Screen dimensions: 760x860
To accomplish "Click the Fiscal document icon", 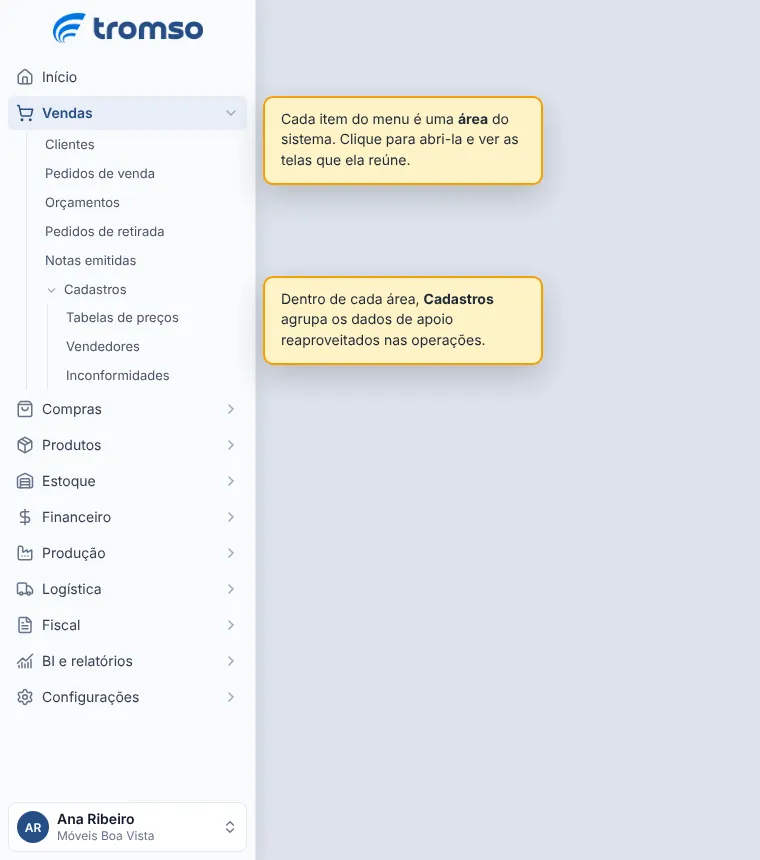I will (25, 625).
